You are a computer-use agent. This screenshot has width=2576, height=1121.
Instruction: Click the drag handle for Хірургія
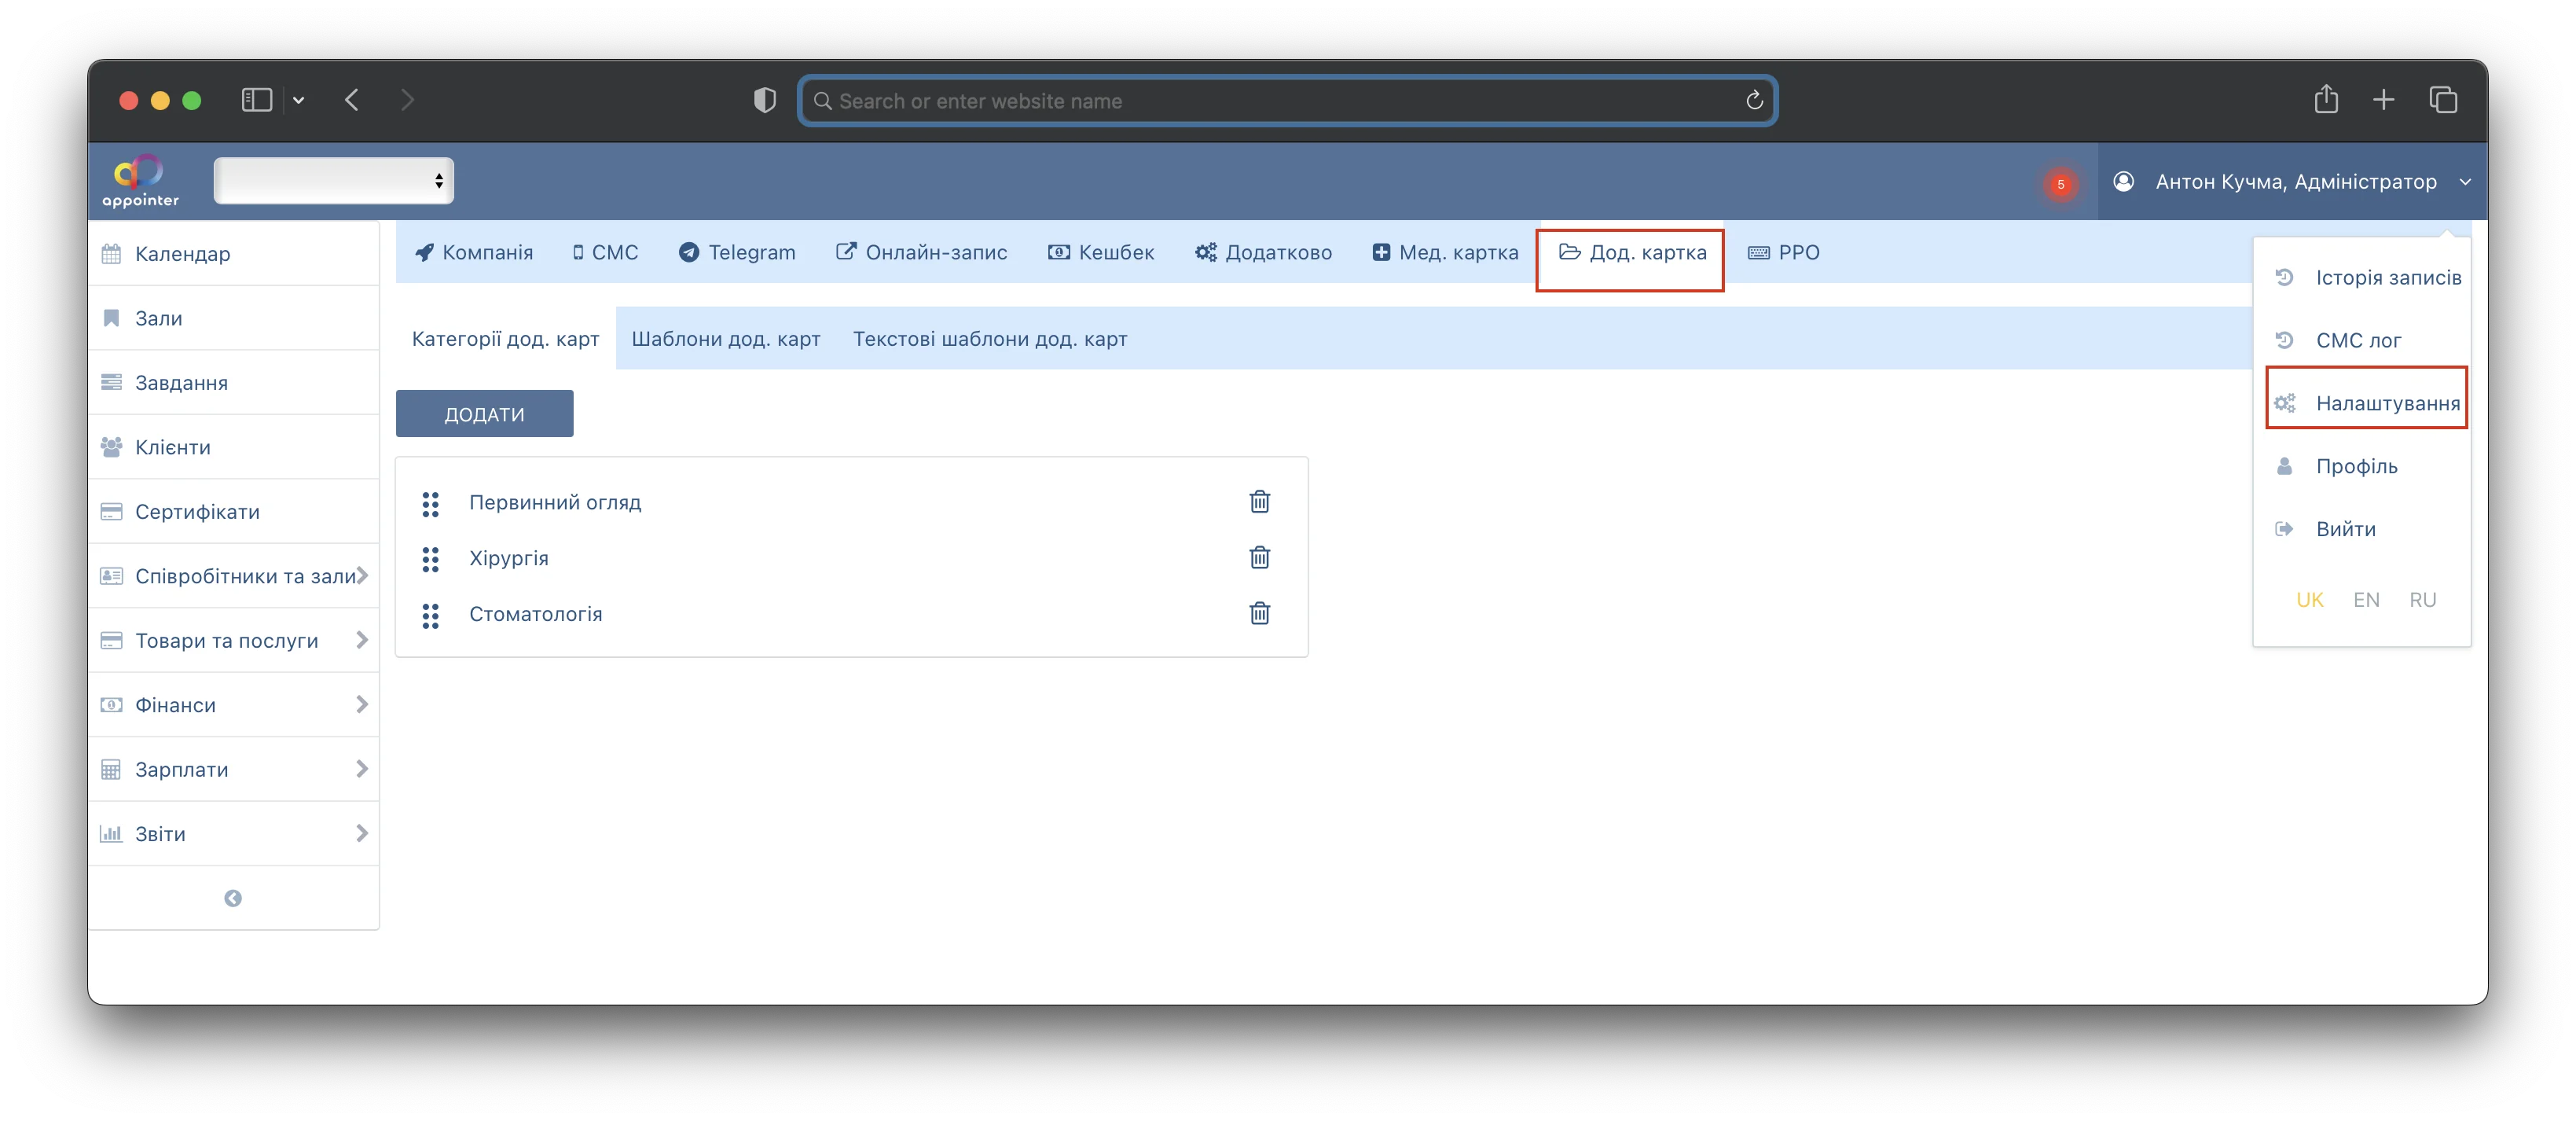430,559
